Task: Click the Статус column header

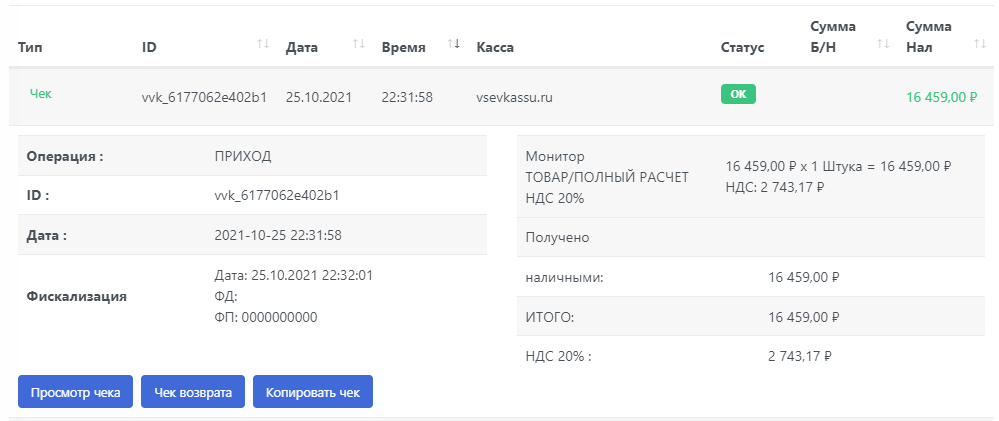Action: [x=742, y=47]
